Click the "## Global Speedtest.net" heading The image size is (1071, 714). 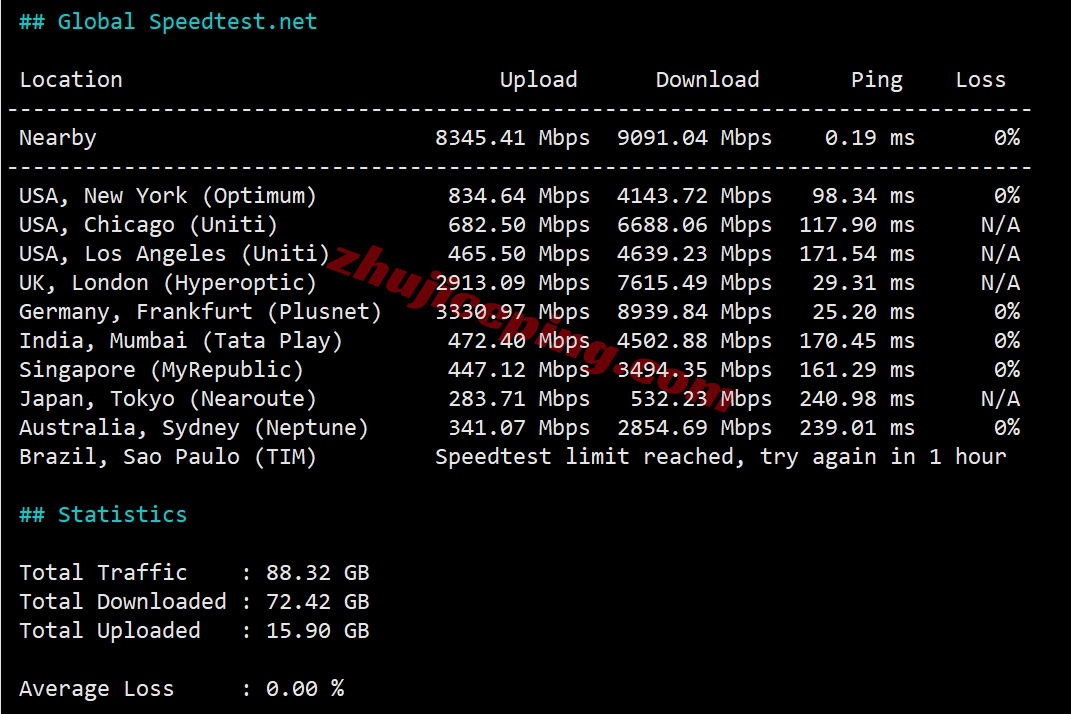[168, 22]
